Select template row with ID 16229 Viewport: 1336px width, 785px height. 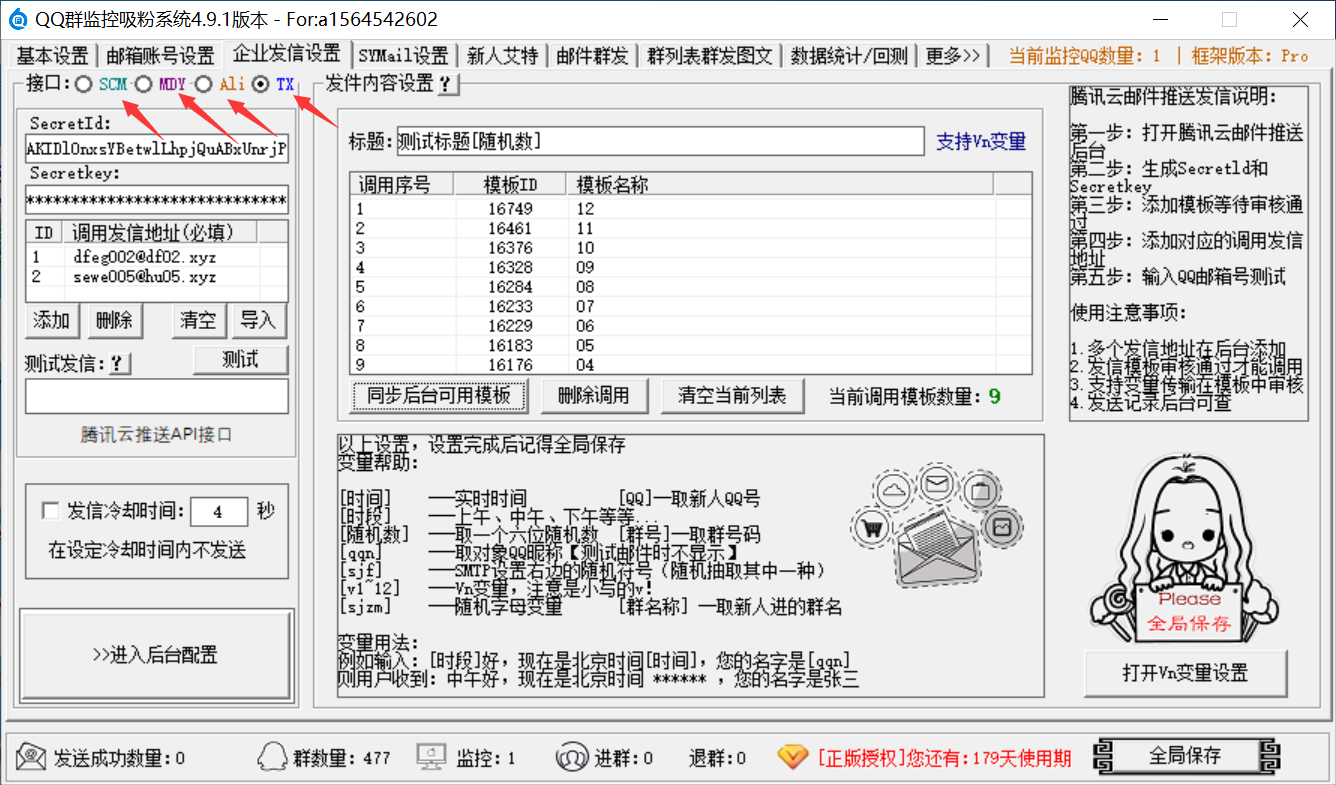[690, 326]
